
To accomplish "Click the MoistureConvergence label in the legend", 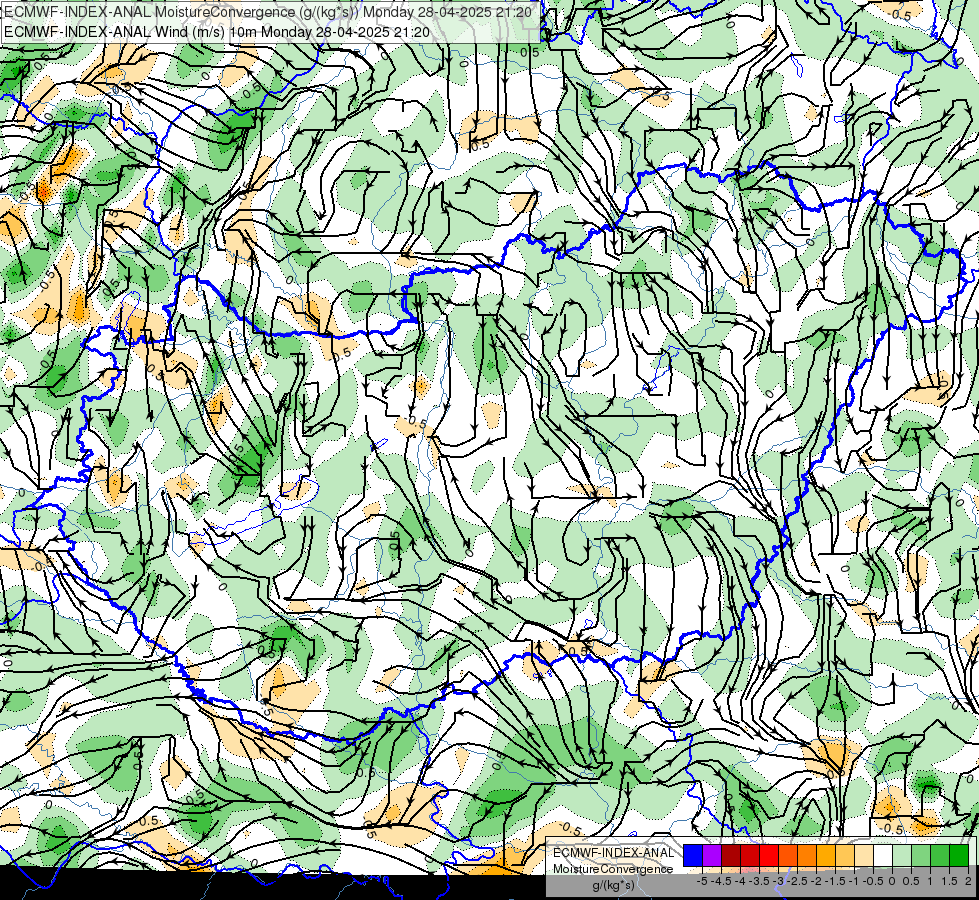I will point(613,869).
